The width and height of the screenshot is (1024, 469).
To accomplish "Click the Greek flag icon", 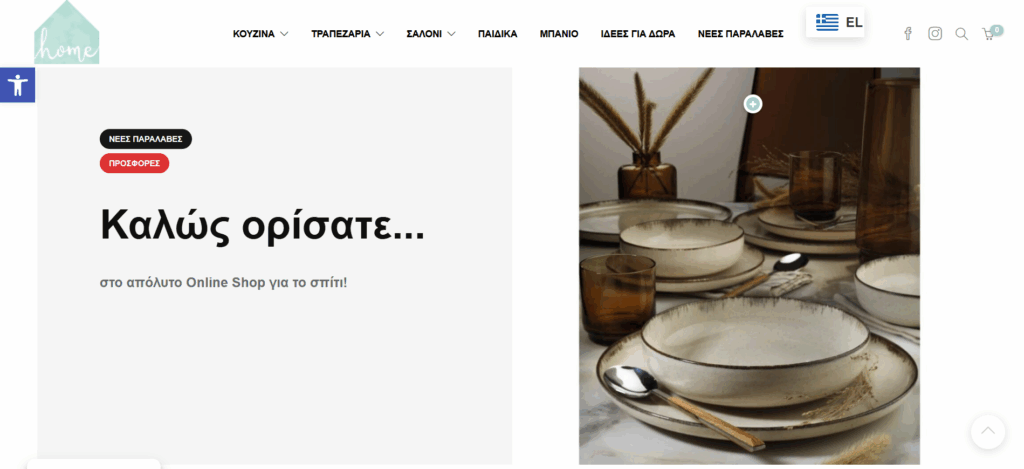I will click(827, 22).
